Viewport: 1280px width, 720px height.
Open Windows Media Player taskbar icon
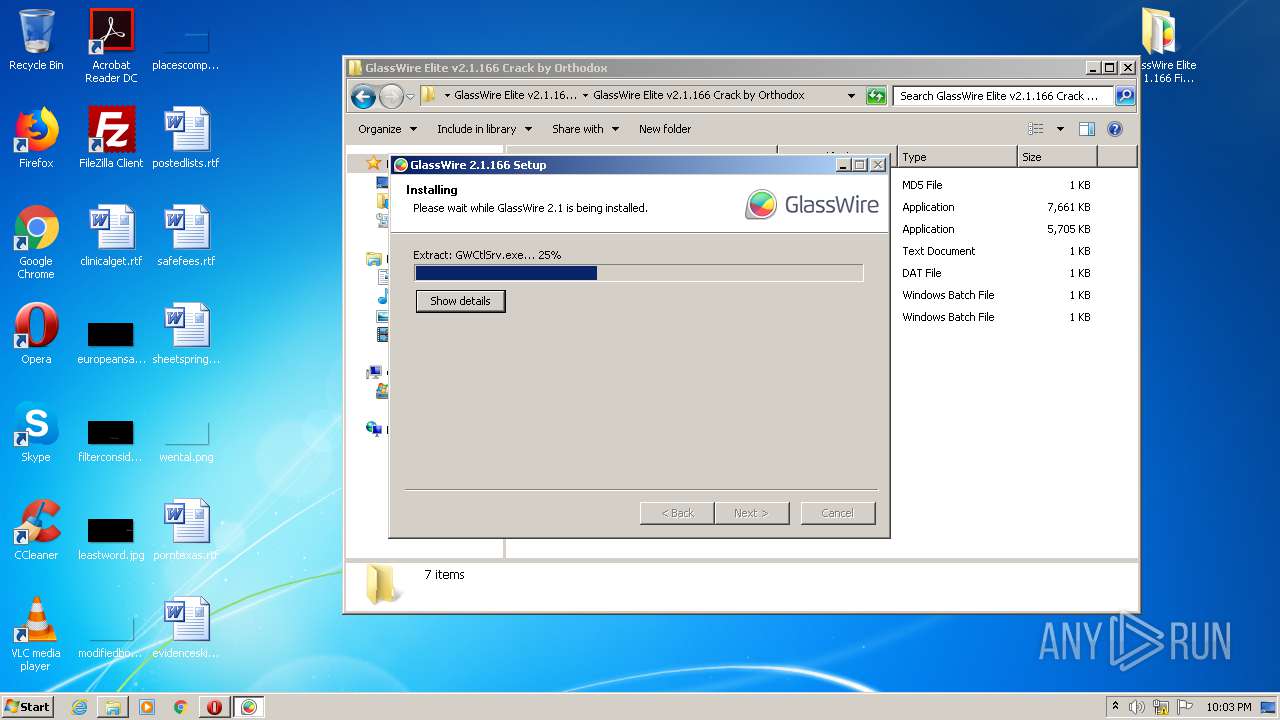147,707
